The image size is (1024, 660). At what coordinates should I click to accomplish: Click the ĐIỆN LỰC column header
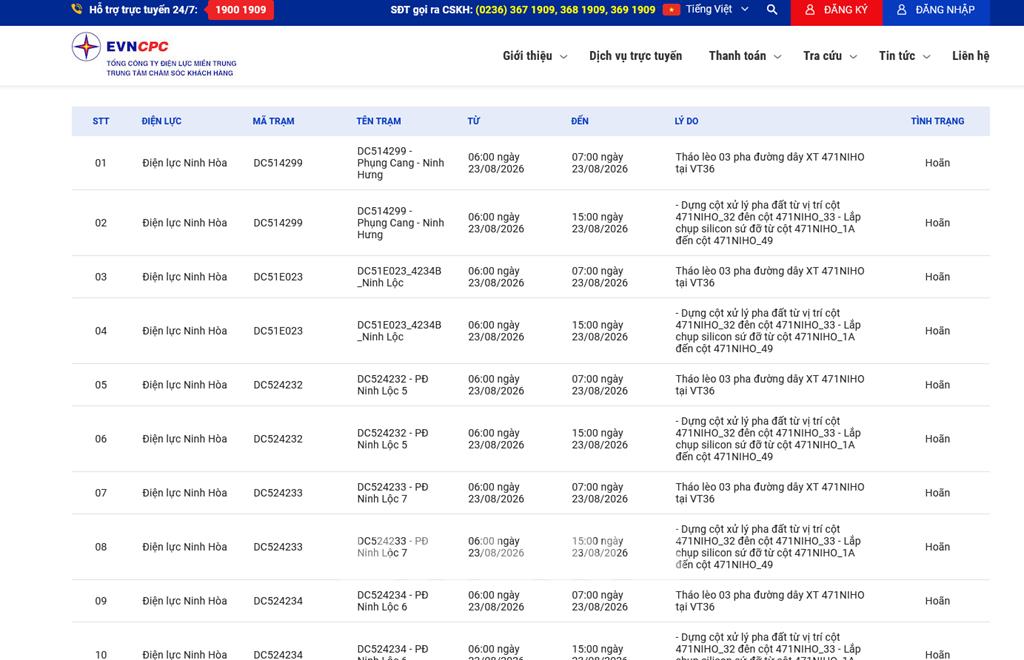click(x=161, y=121)
